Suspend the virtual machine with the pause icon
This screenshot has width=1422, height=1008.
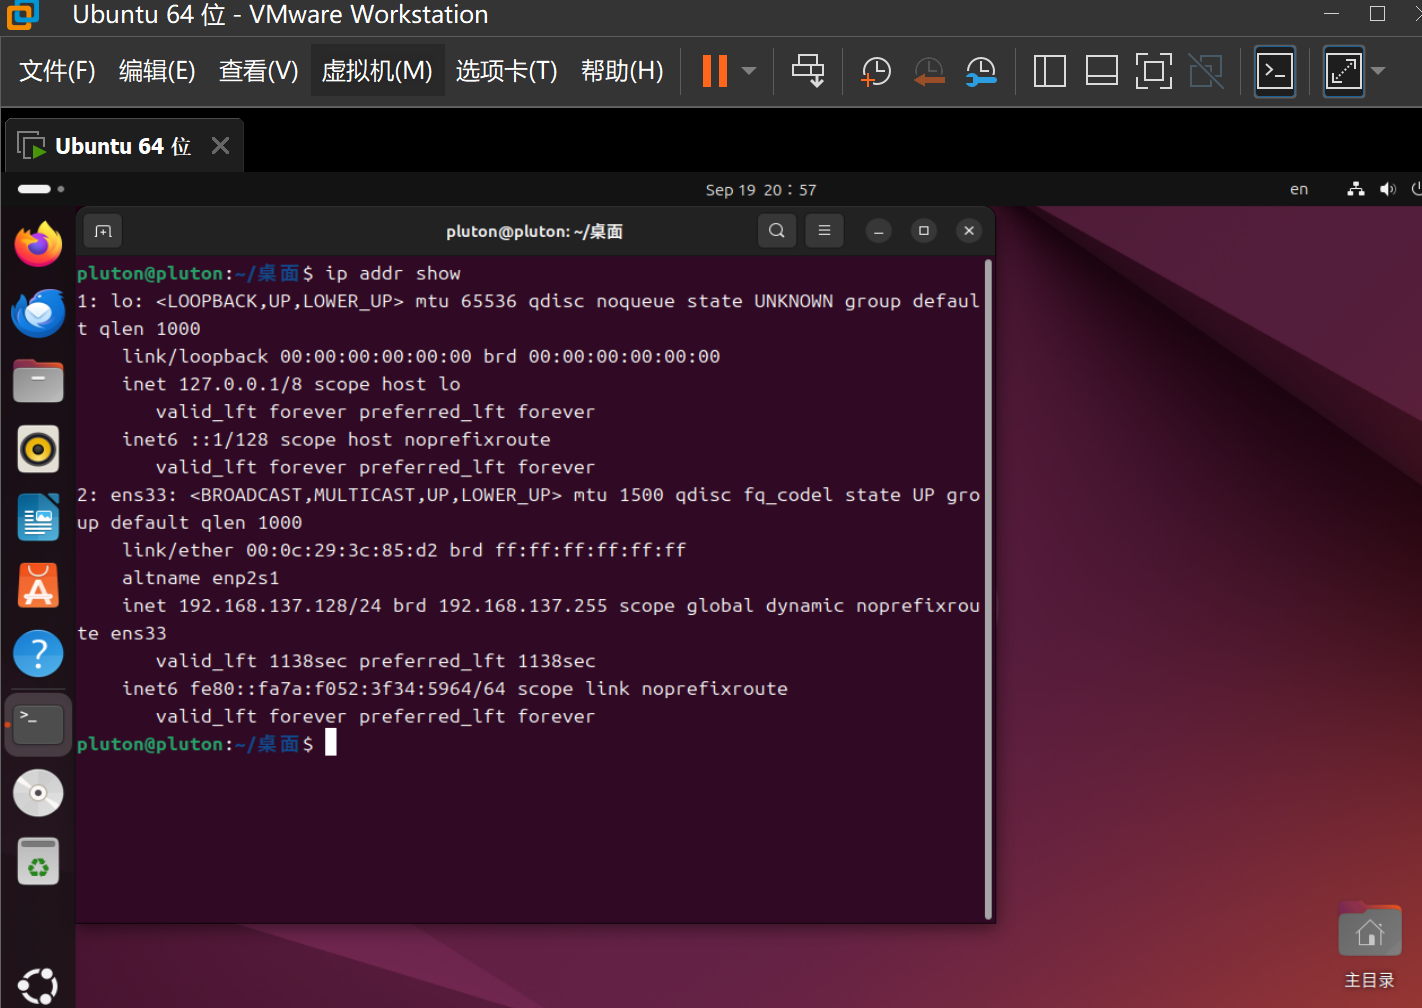pyautogui.click(x=714, y=70)
